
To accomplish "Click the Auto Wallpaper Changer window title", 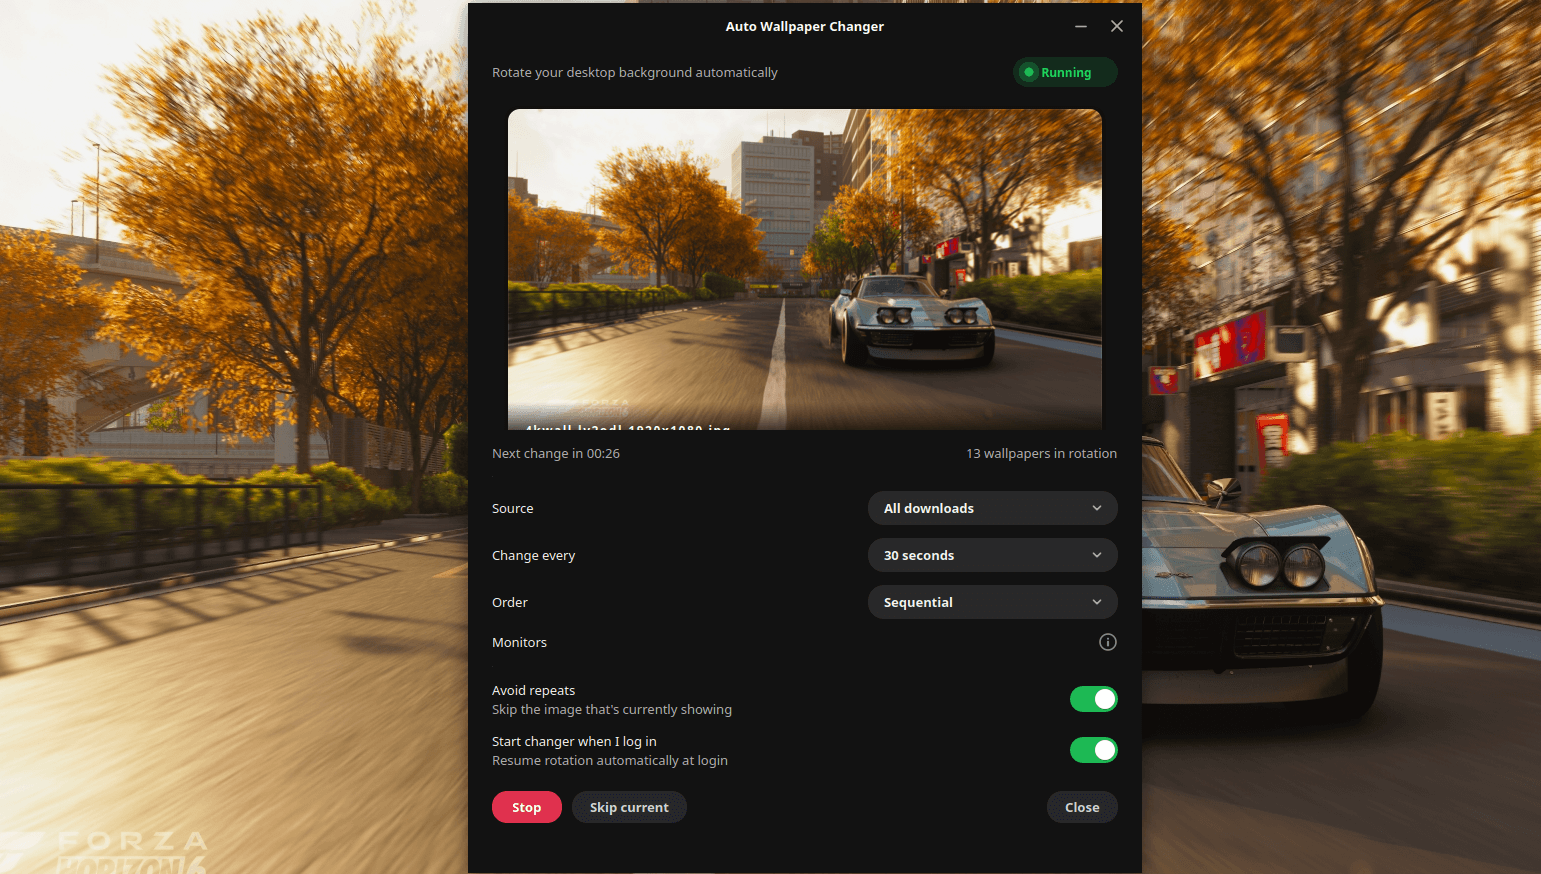I will [x=805, y=27].
